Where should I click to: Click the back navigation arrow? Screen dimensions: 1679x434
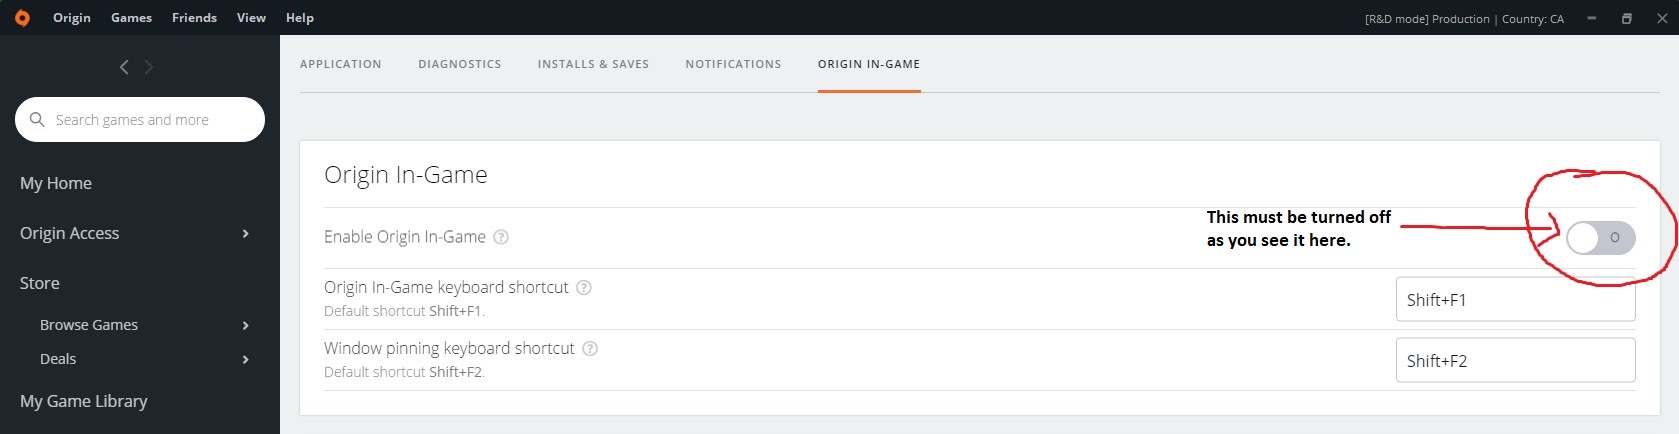tap(124, 67)
